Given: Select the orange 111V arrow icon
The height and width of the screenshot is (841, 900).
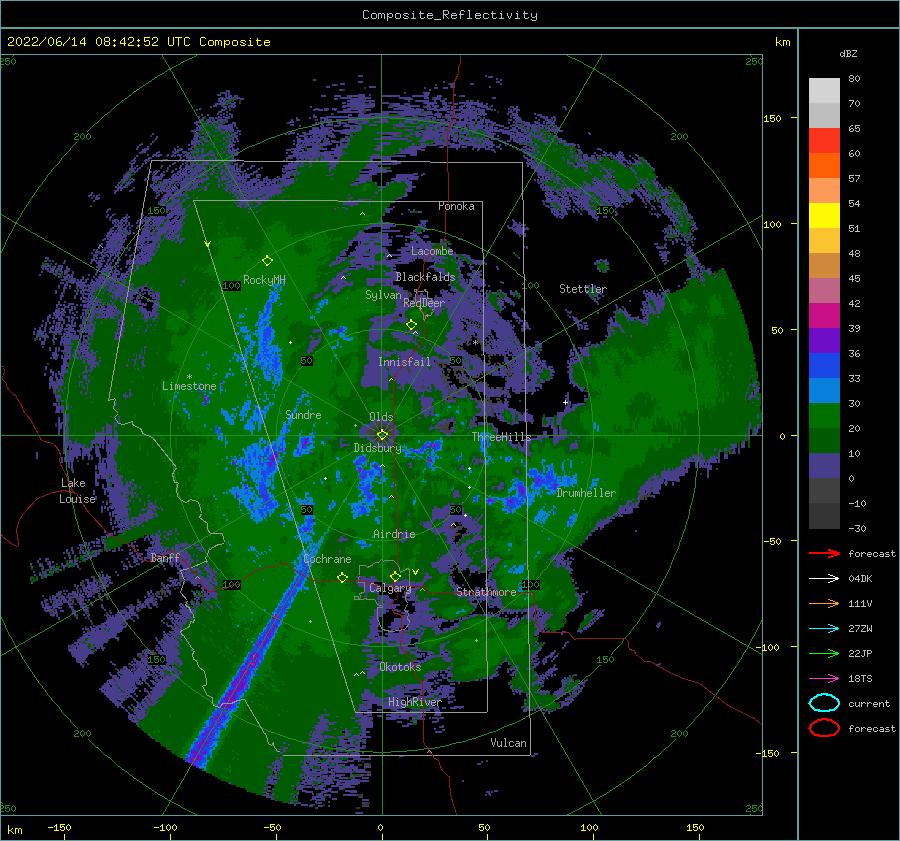Looking at the screenshot, I should tap(824, 603).
